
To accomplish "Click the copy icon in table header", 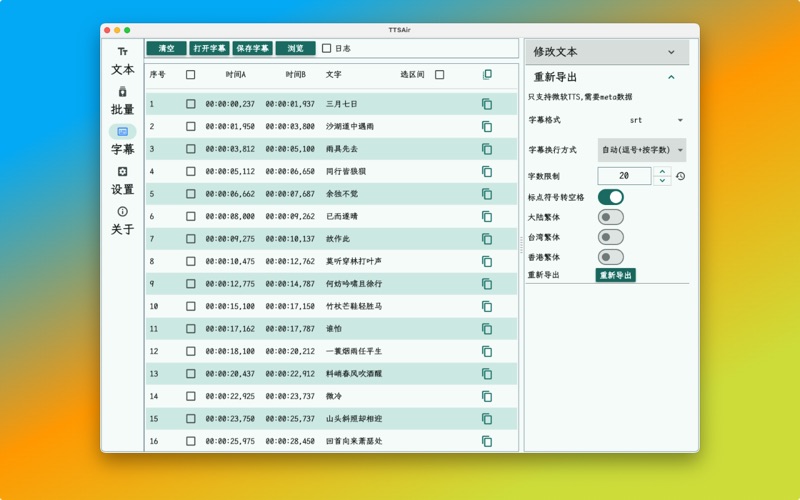I will coord(487,74).
